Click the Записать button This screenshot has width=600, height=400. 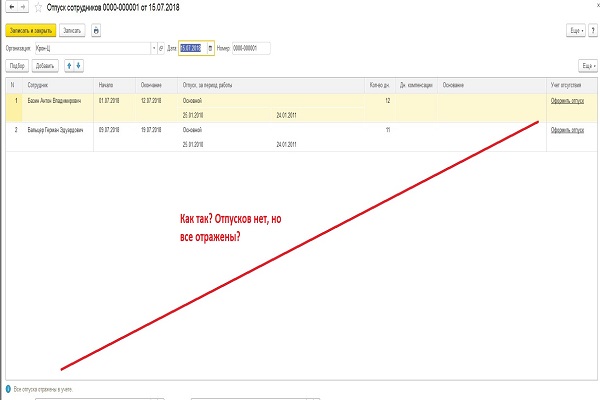point(71,31)
